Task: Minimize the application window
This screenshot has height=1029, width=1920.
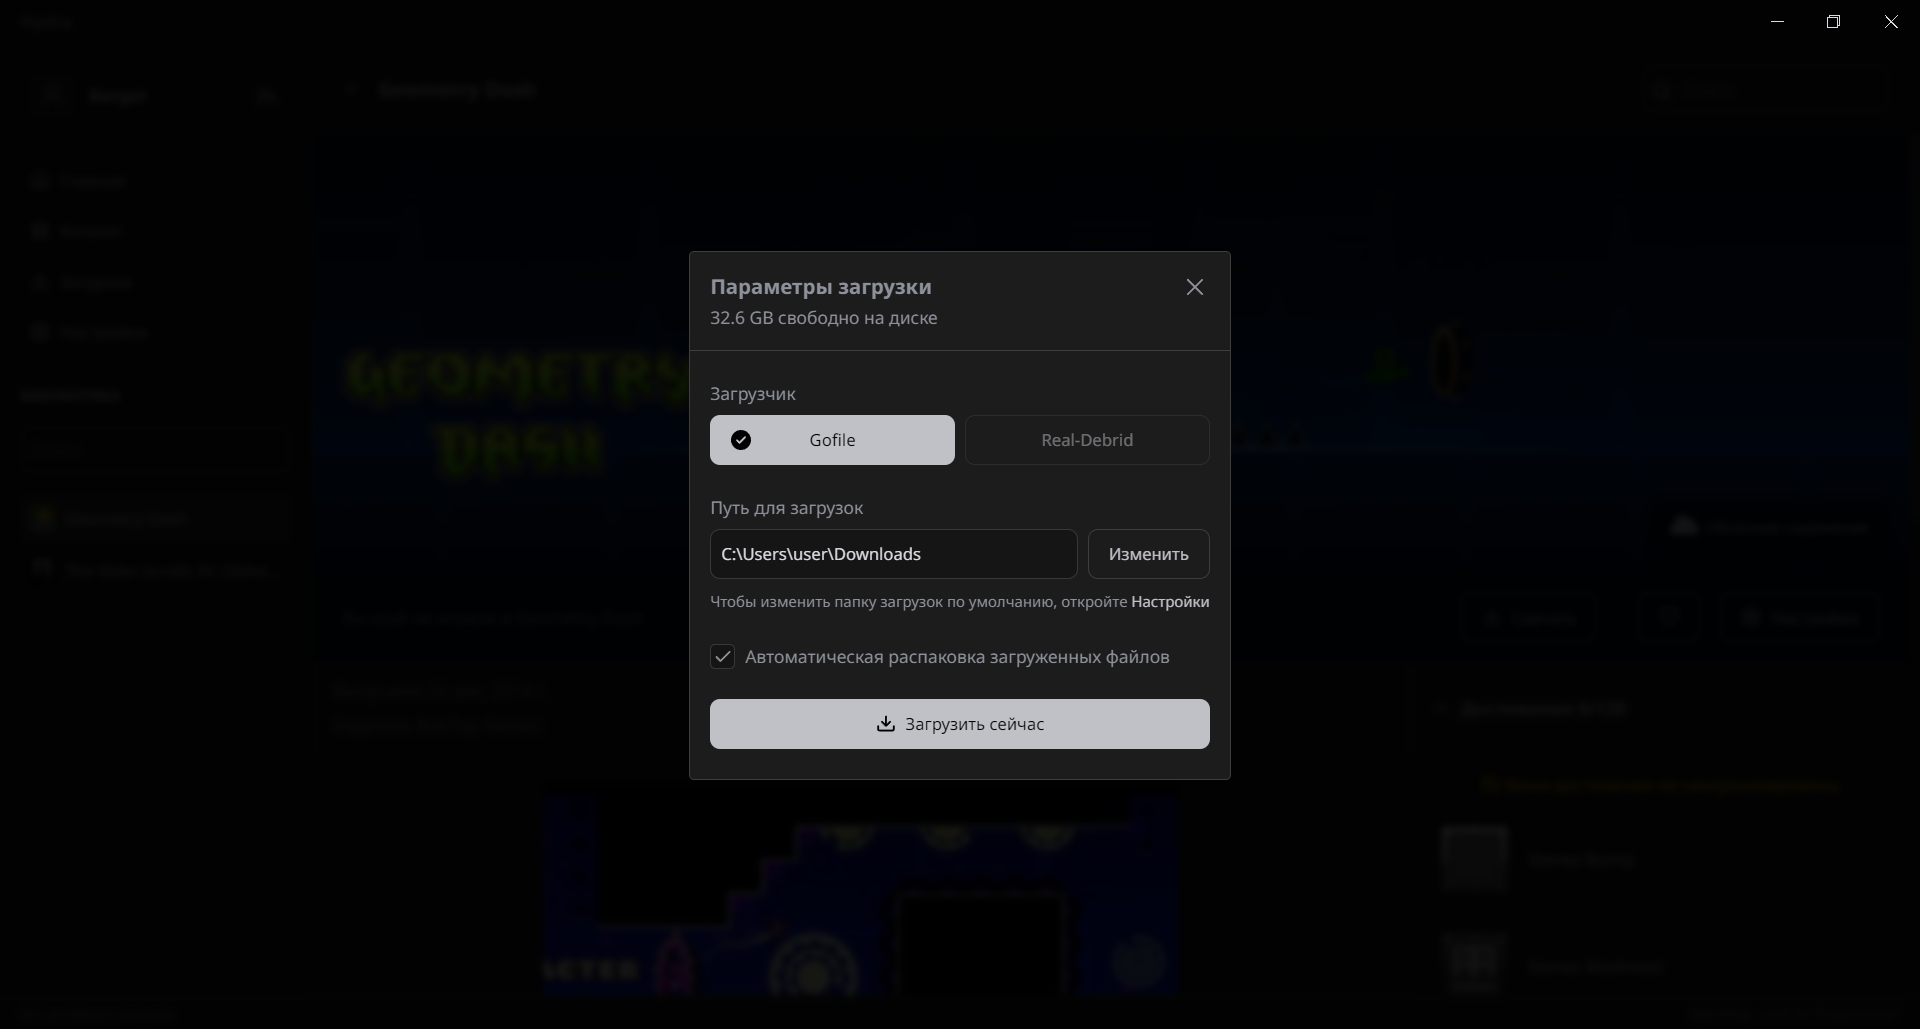Action: point(1777,21)
